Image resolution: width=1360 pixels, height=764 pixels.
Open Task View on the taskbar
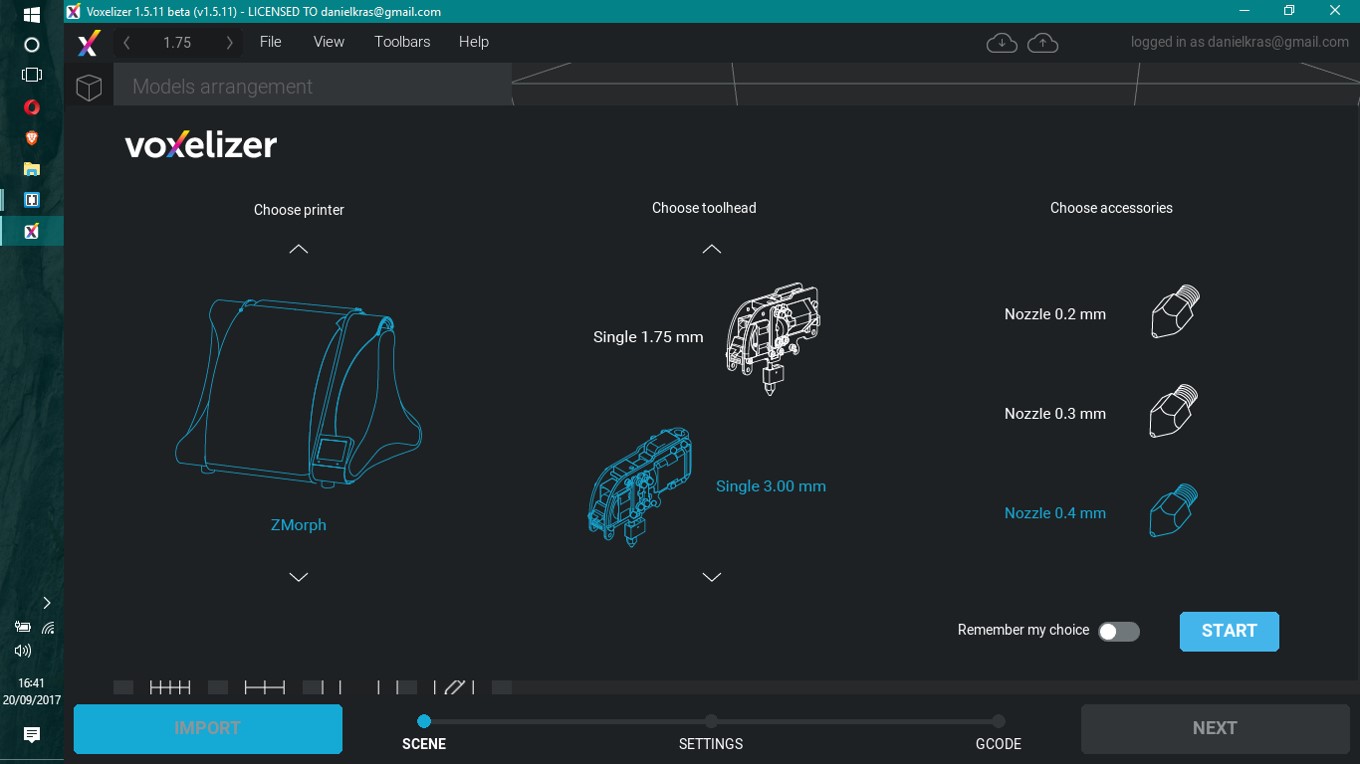pyautogui.click(x=31, y=75)
